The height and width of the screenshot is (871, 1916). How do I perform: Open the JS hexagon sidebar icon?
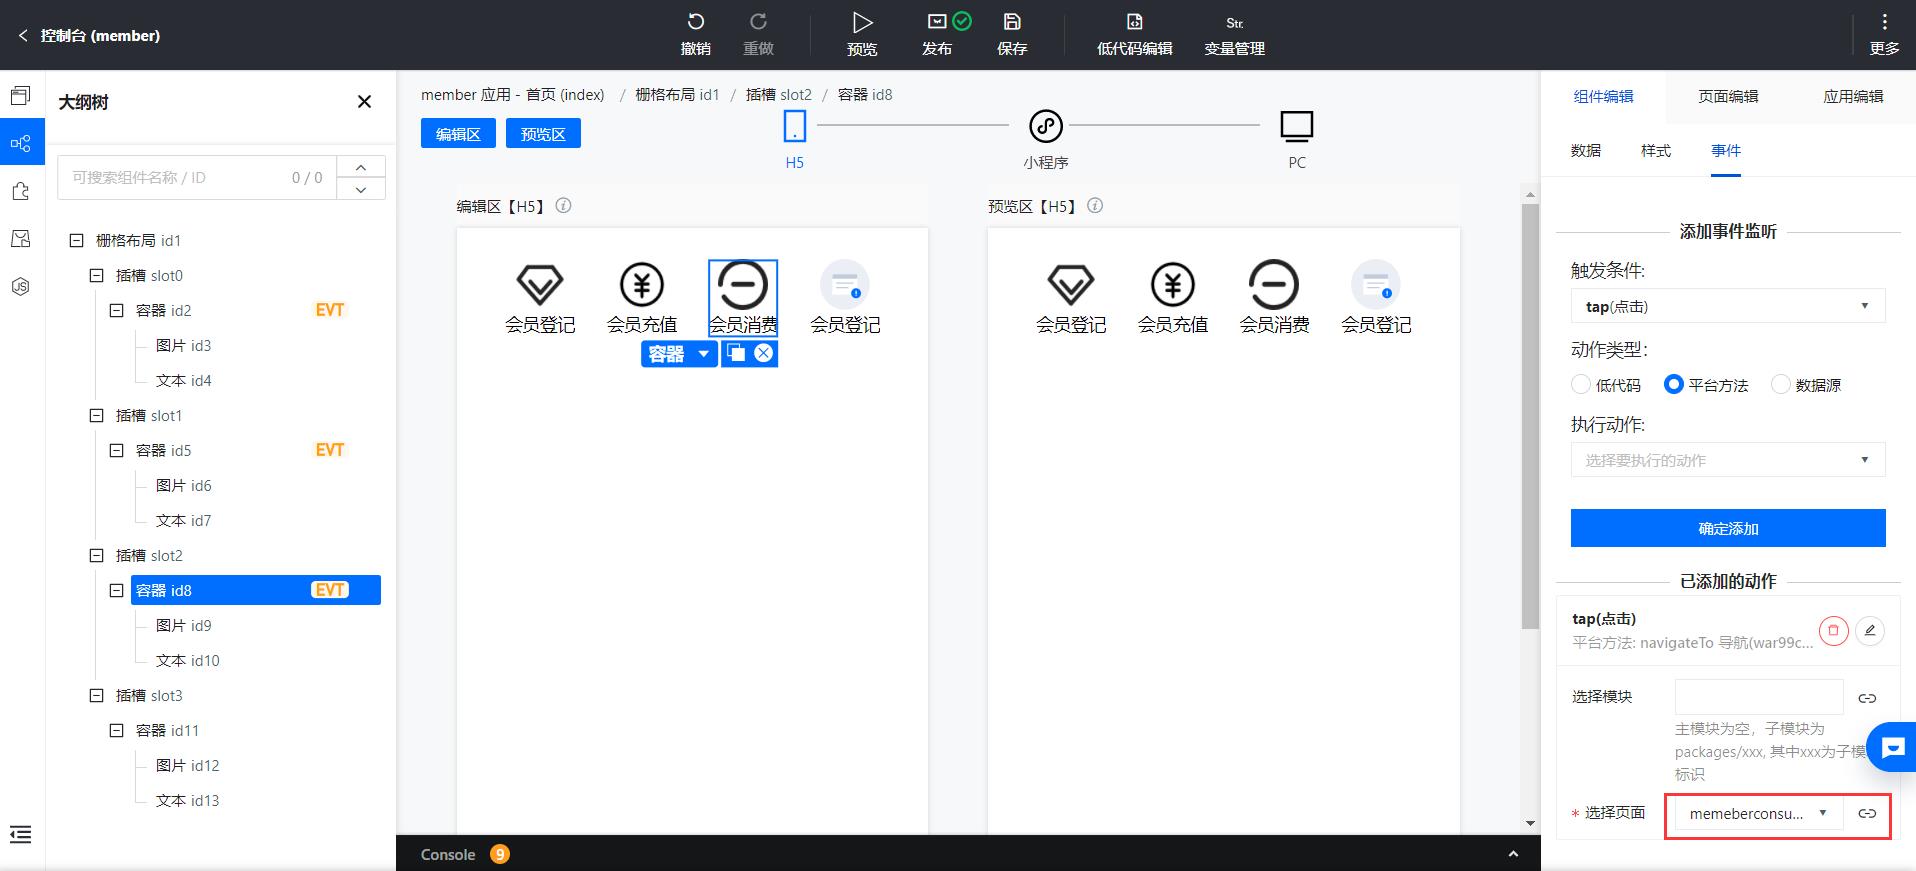(x=21, y=286)
